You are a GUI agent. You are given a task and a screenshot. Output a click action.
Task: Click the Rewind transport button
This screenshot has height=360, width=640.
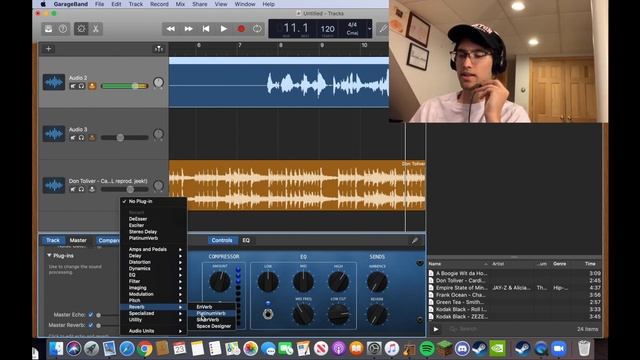coord(171,29)
